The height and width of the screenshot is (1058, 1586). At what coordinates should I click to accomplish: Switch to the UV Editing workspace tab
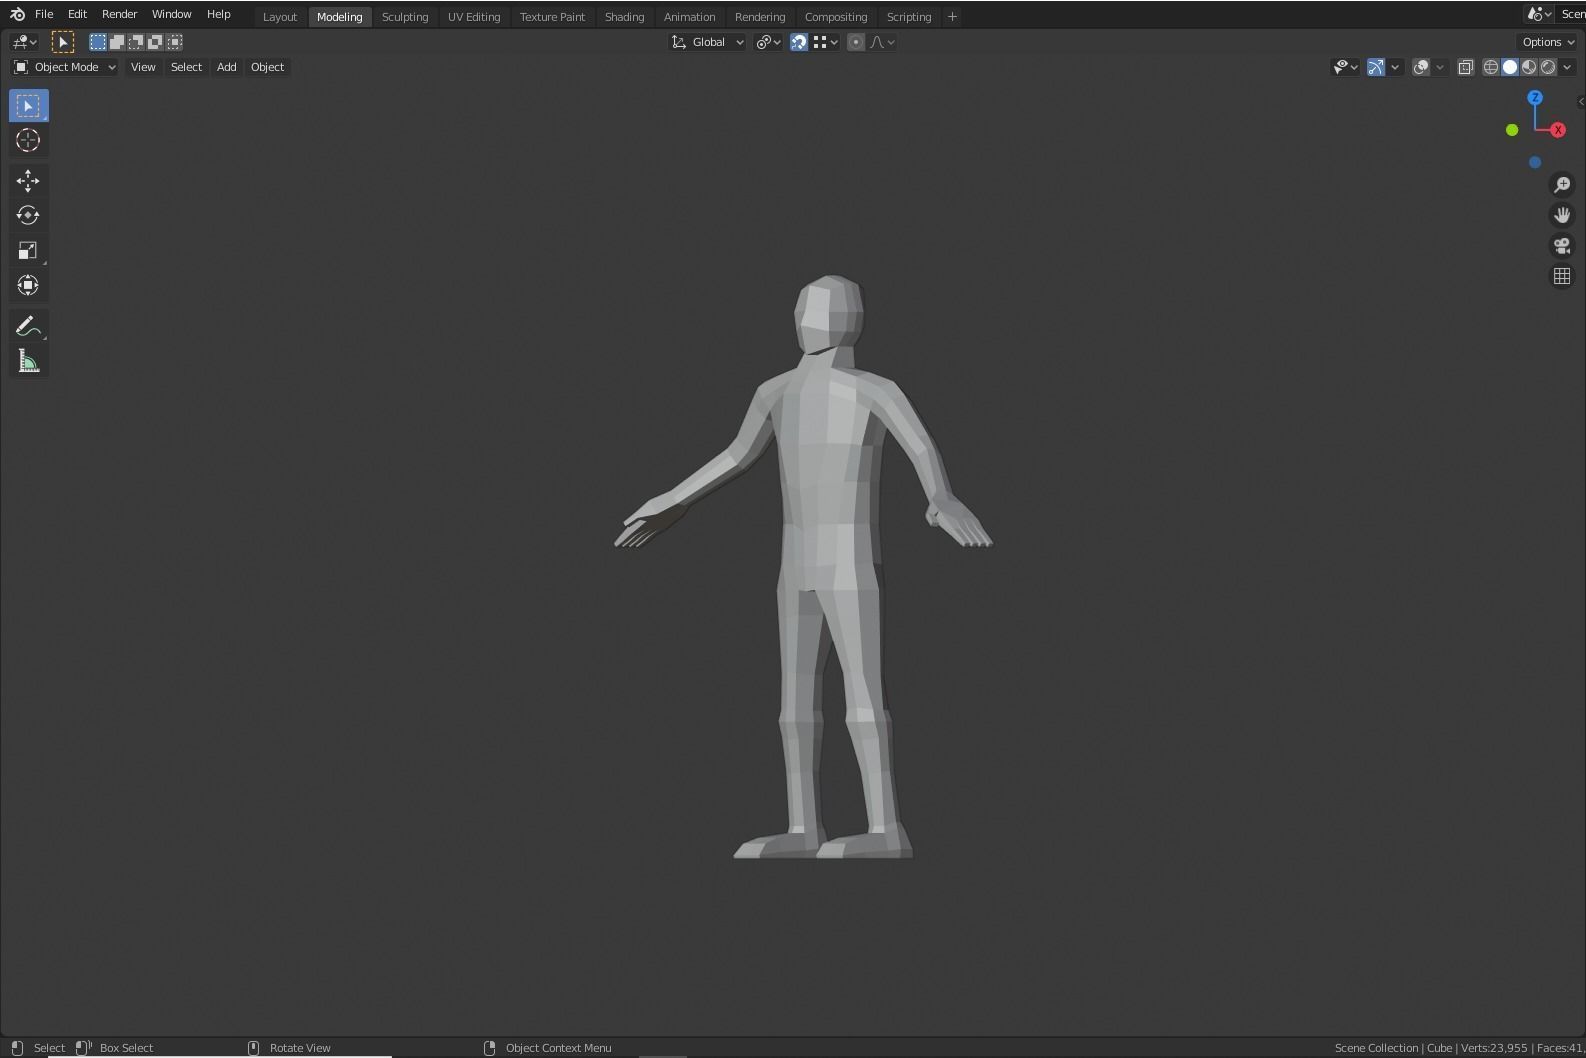[474, 17]
